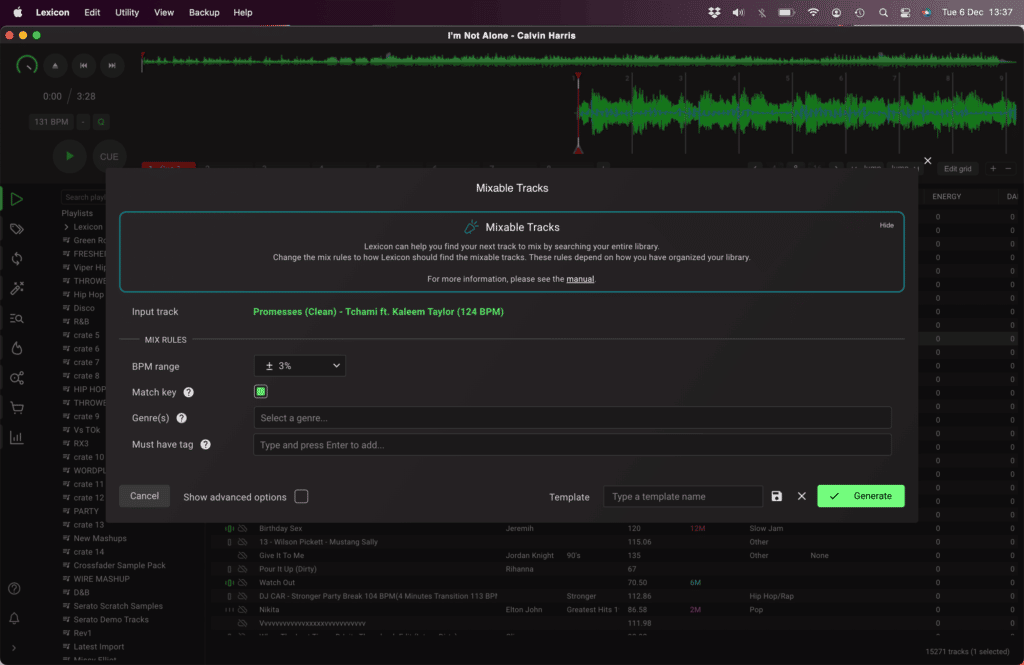Click the help icon next to Match key

(188, 393)
